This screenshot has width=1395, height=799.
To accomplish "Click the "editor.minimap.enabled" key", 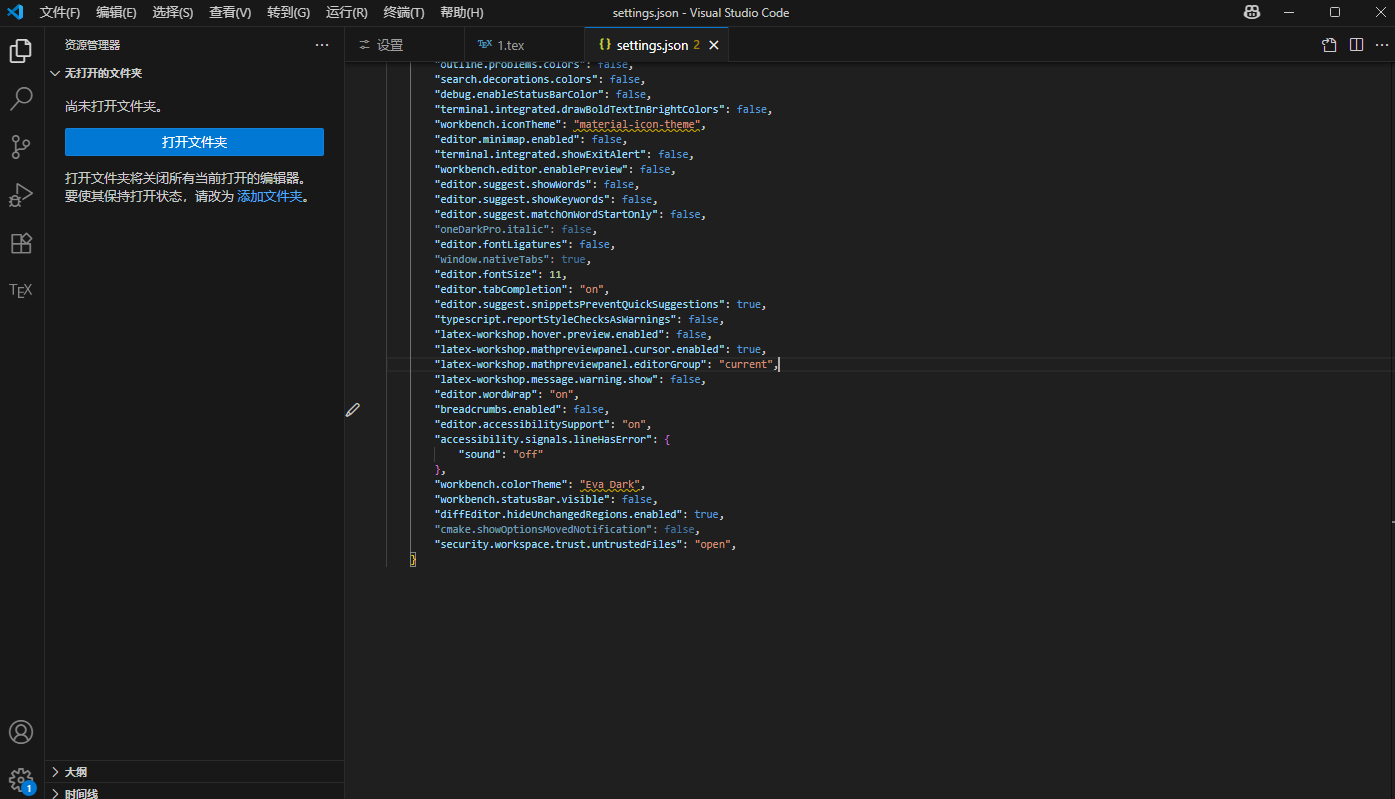I will pos(506,140).
